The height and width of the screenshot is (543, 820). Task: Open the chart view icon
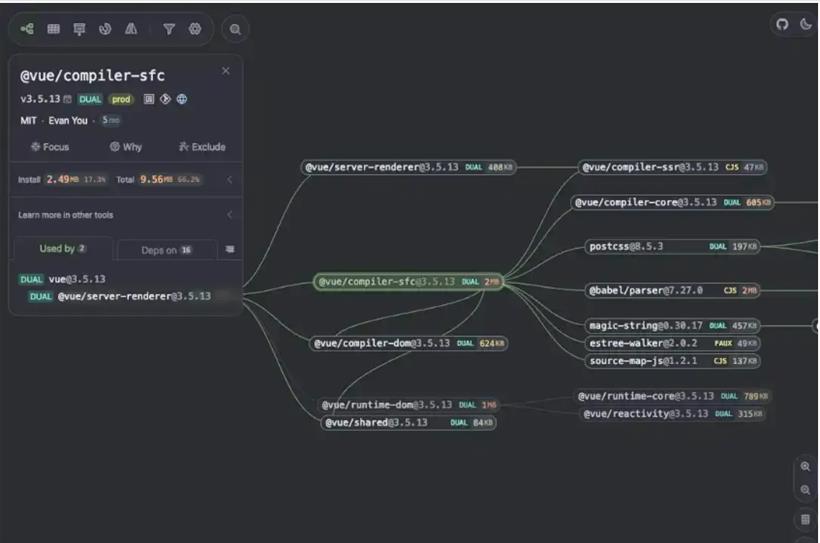105,29
